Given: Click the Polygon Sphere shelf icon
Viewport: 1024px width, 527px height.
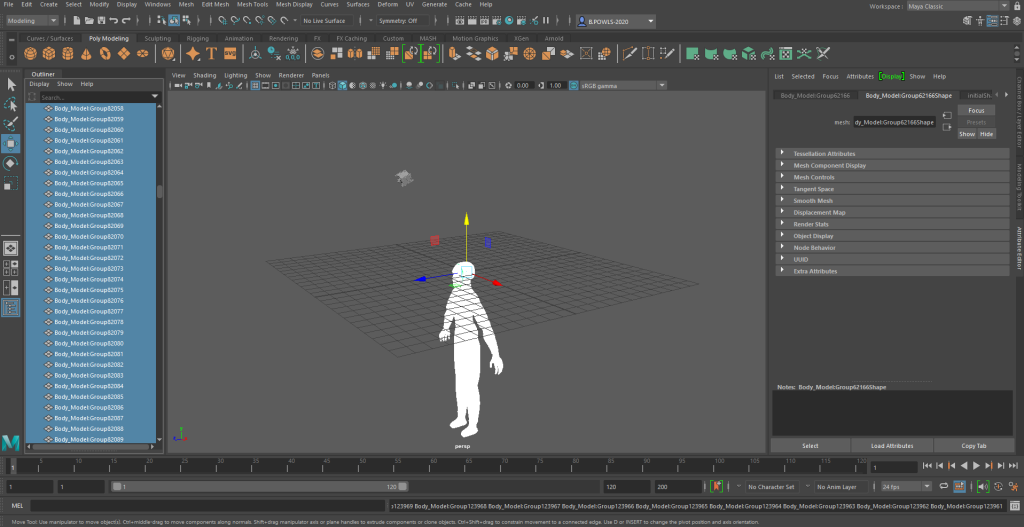Looking at the screenshot, I should tap(31, 53).
